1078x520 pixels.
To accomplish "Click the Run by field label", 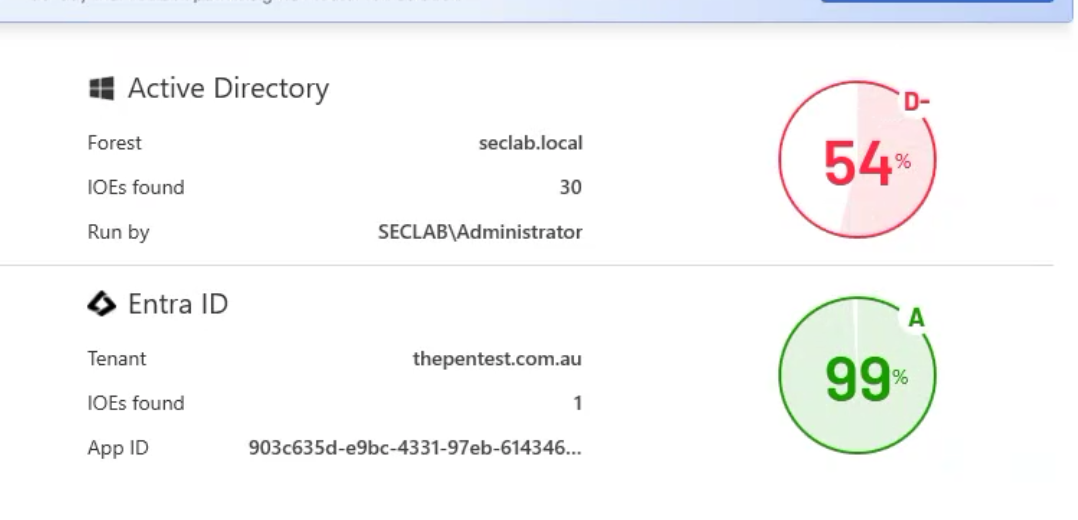I will click(x=118, y=232).
